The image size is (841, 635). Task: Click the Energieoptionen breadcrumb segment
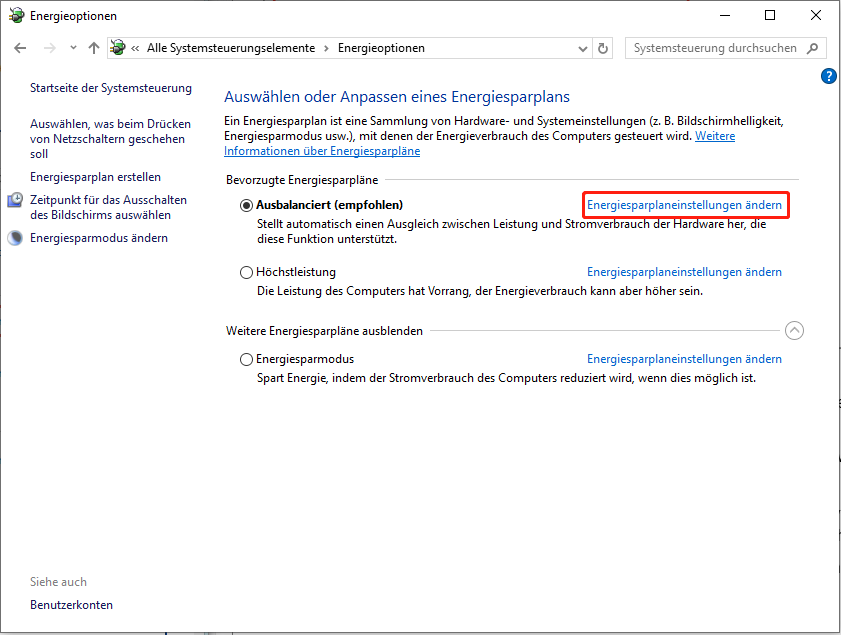point(381,48)
